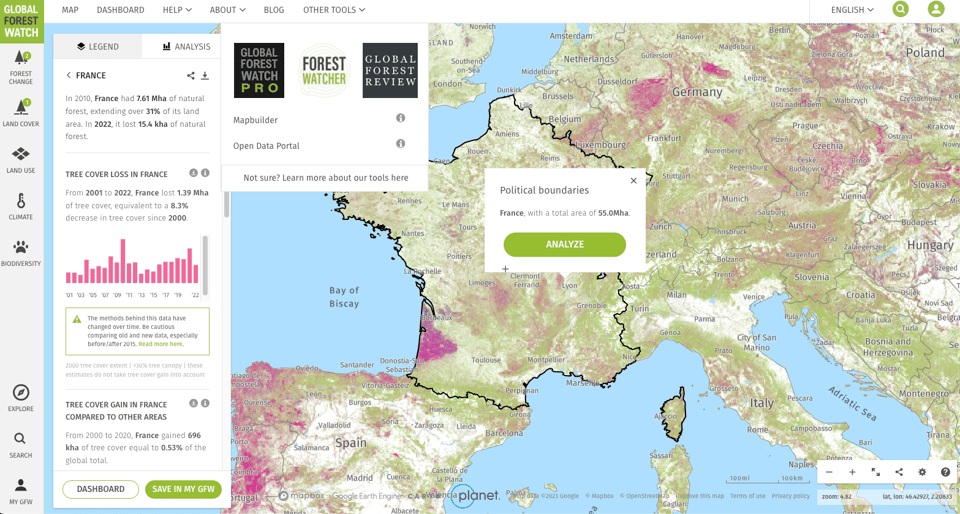The height and width of the screenshot is (514, 960).
Task: Open map settings gear icon
Action: [922, 472]
